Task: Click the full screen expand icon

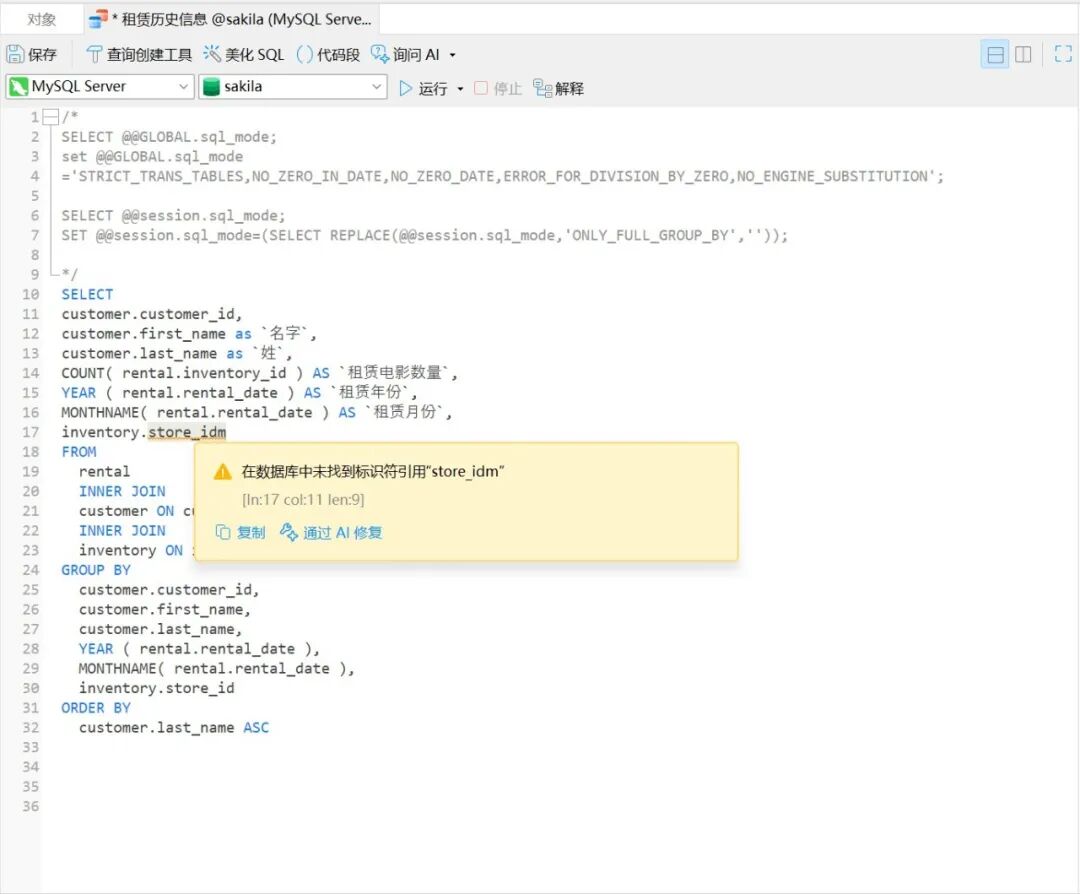Action: tap(1063, 54)
